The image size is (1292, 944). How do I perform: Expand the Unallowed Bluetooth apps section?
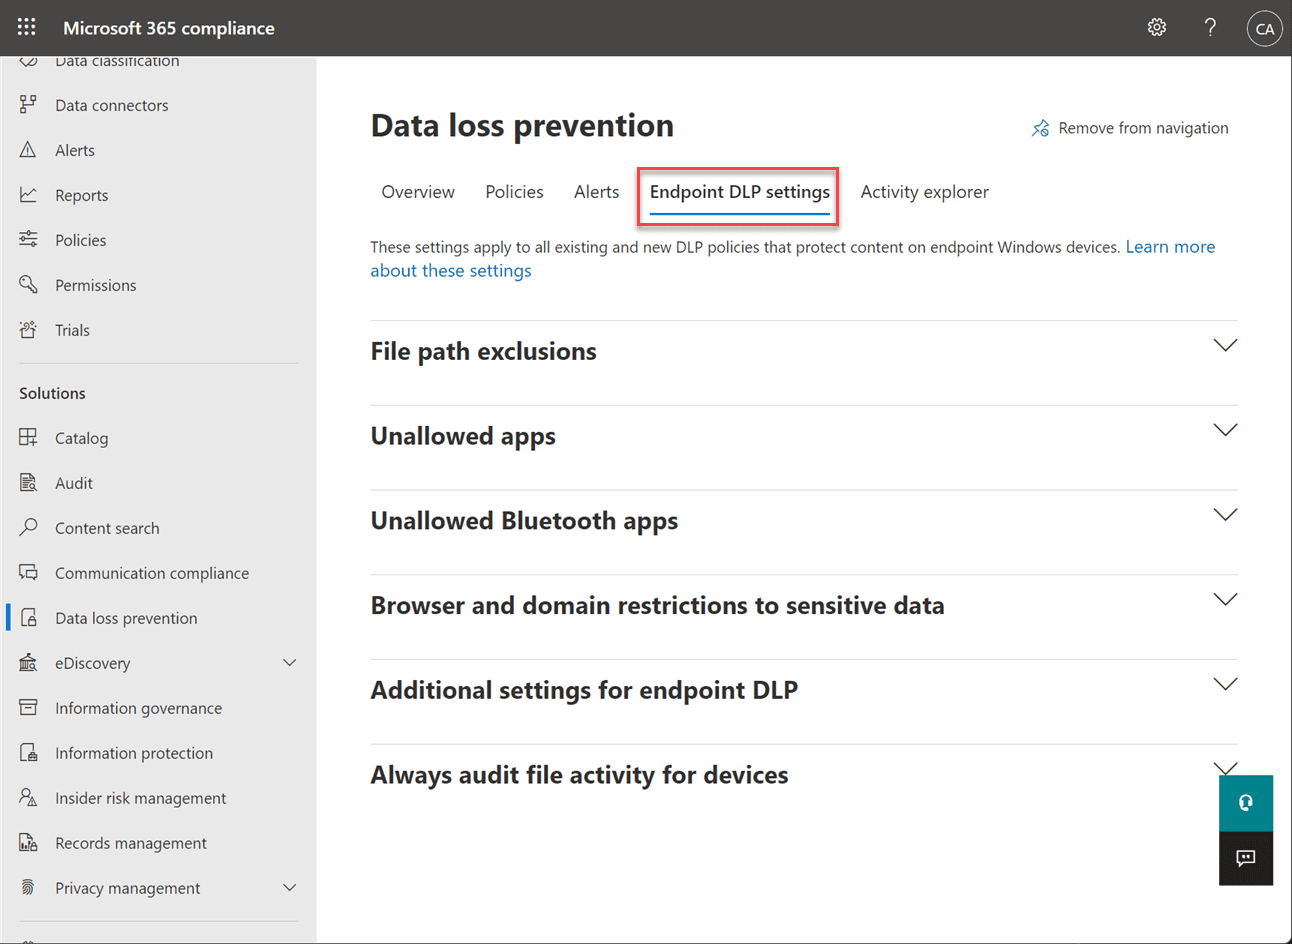pos(1225,514)
